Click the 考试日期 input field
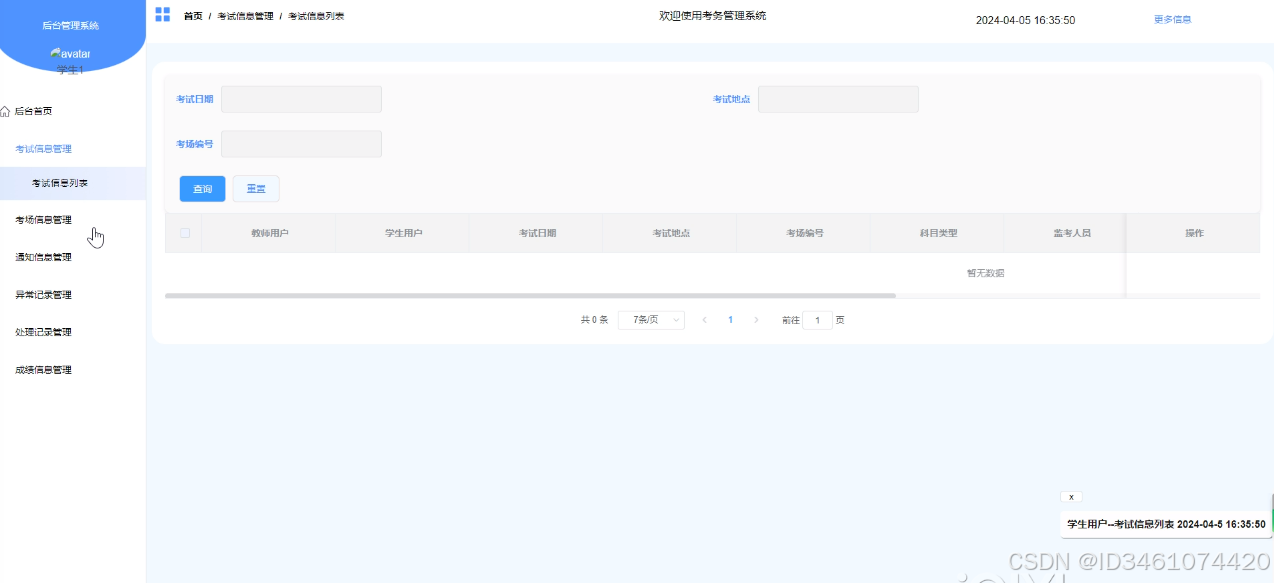 coord(301,99)
